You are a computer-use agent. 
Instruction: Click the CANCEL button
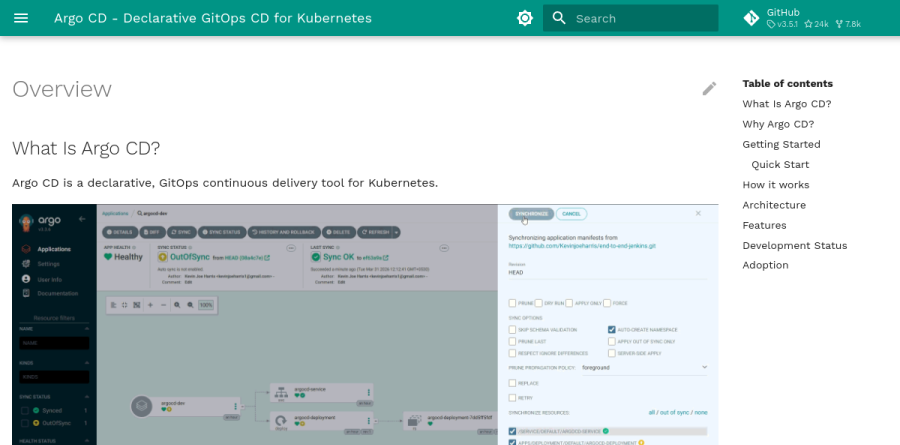tap(571, 214)
